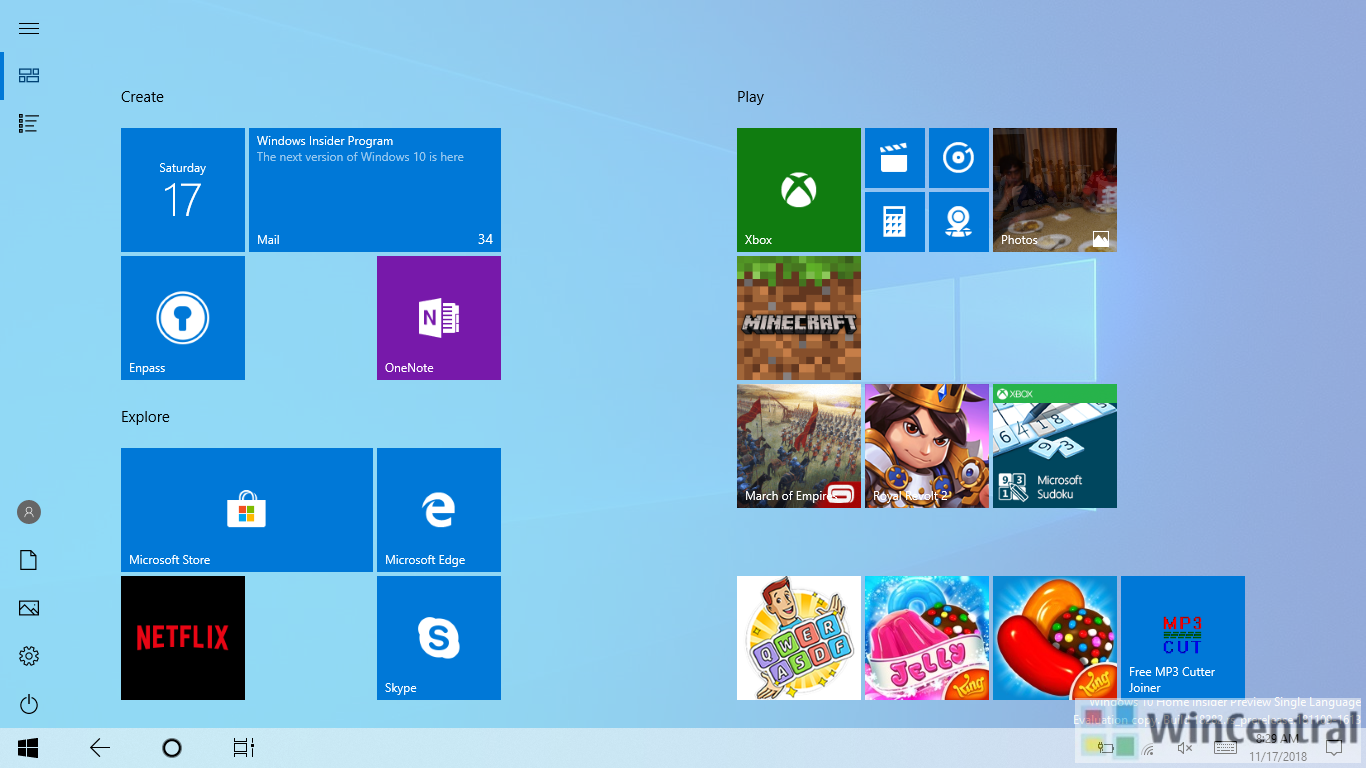Click the Explore group header

[145, 417]
